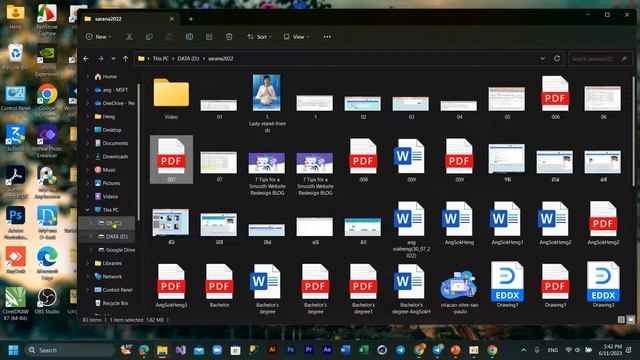Switch to large thumbnails view toggle
Screen dimensions: 640x360
pos(630,320)
